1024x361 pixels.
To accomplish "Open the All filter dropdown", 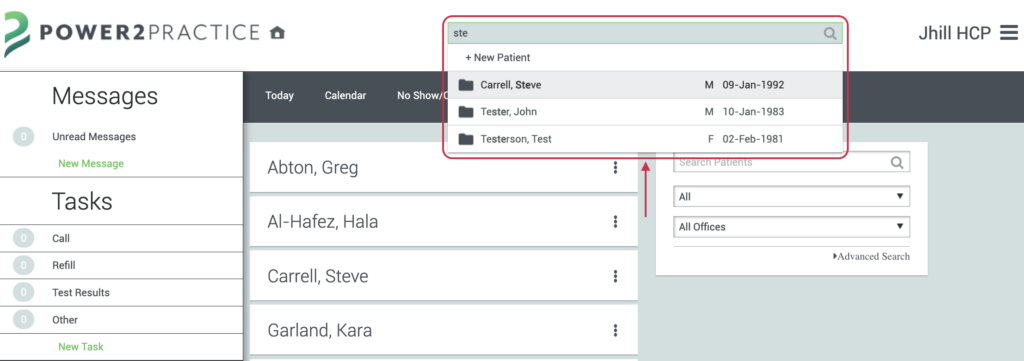I will pyautogui.click(x=792, y=196).
